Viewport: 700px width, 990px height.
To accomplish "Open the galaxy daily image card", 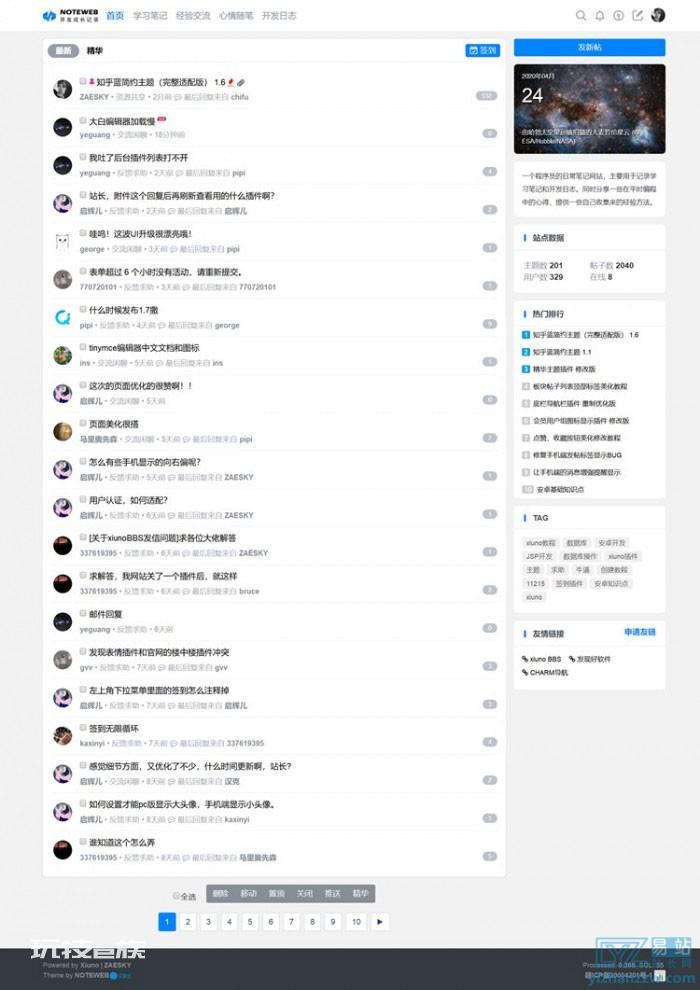I will [x=590, y=109].
